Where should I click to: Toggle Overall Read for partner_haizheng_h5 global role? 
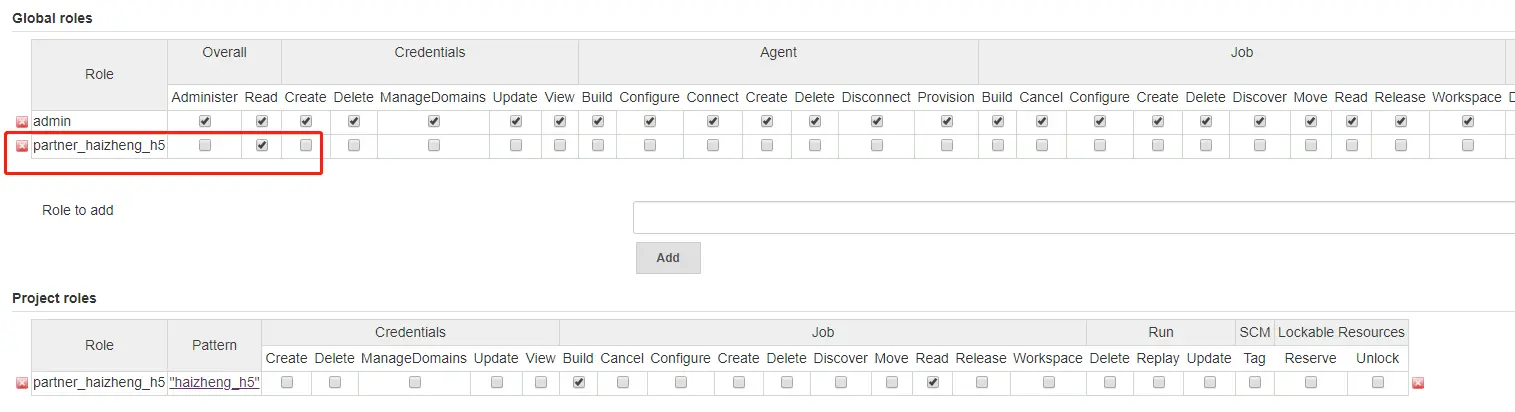[x=262, y=145]
